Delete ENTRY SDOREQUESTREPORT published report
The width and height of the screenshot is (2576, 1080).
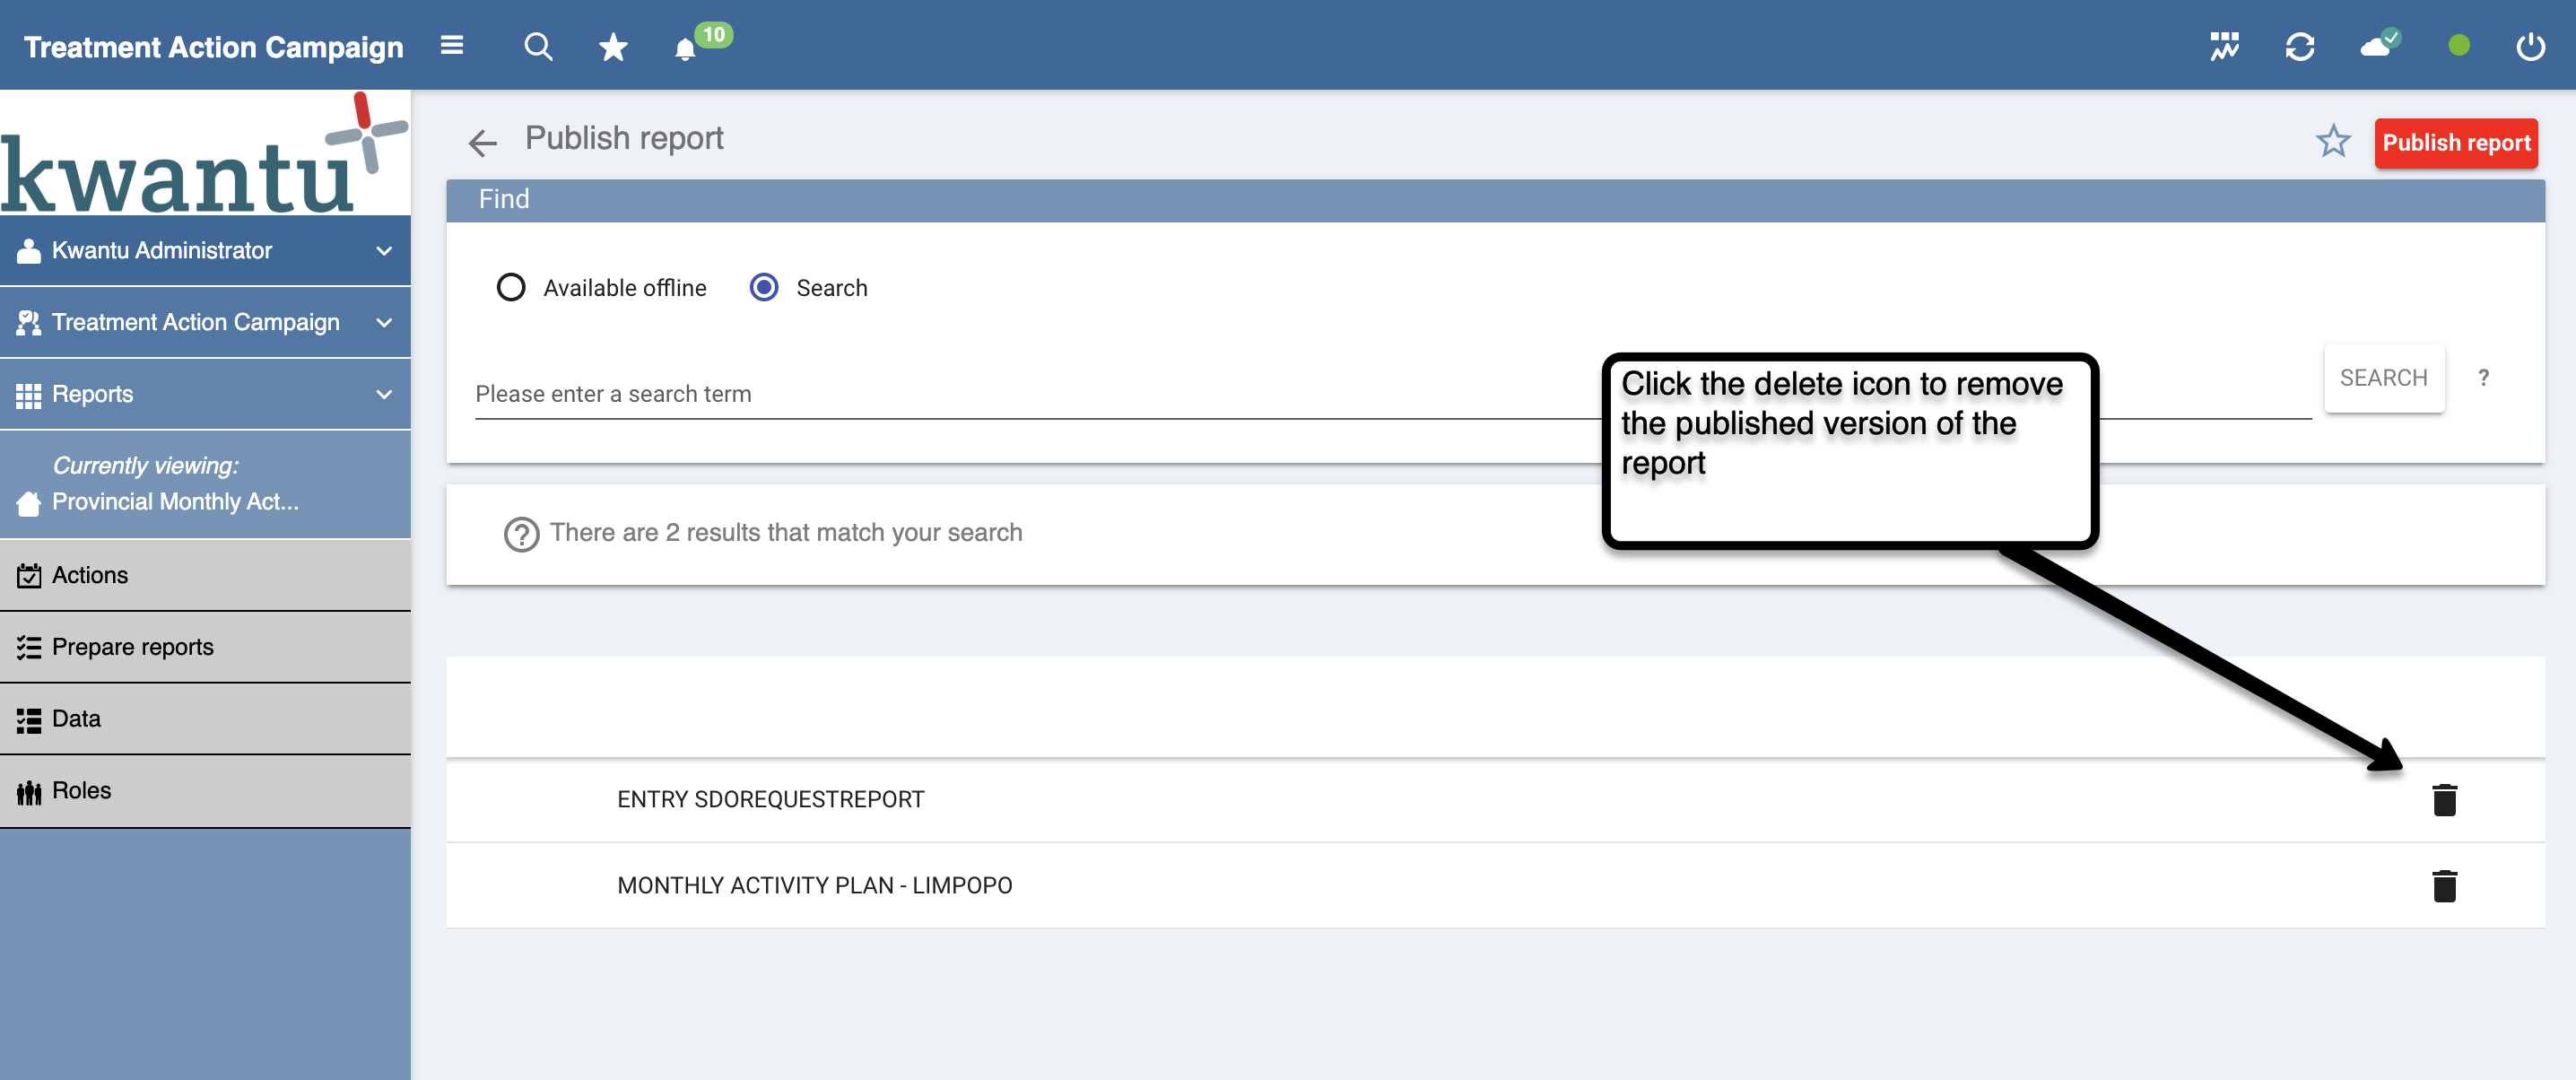pyautogui.click(x=2444, y=800)
